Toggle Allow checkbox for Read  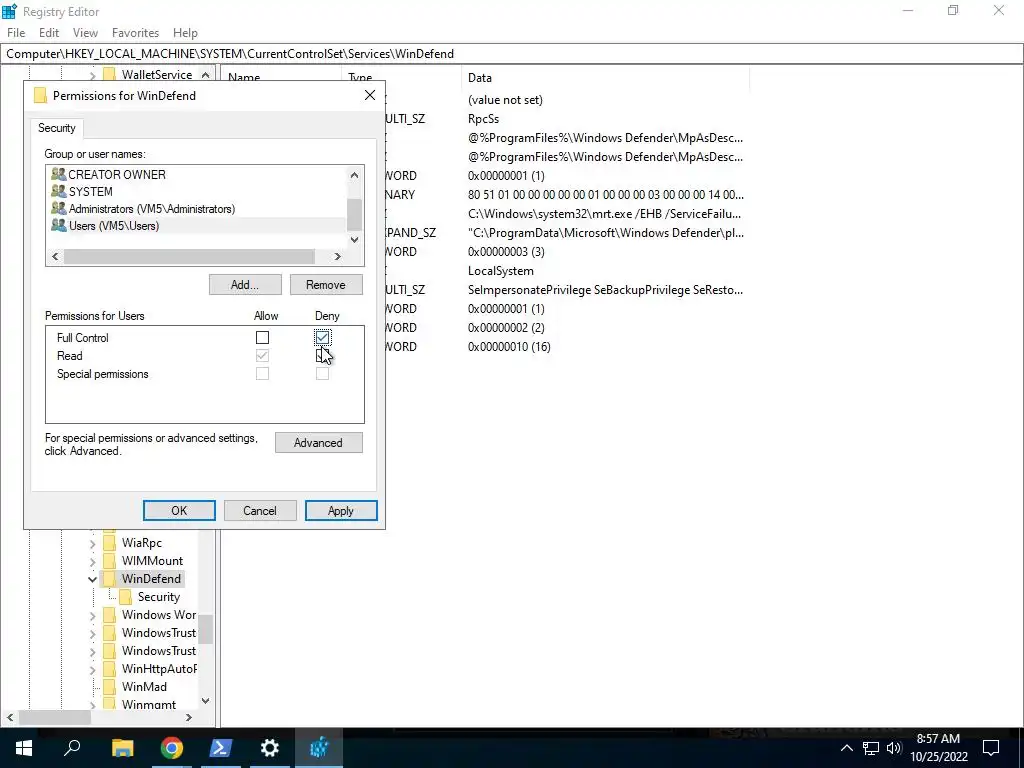tap(263, 356)
